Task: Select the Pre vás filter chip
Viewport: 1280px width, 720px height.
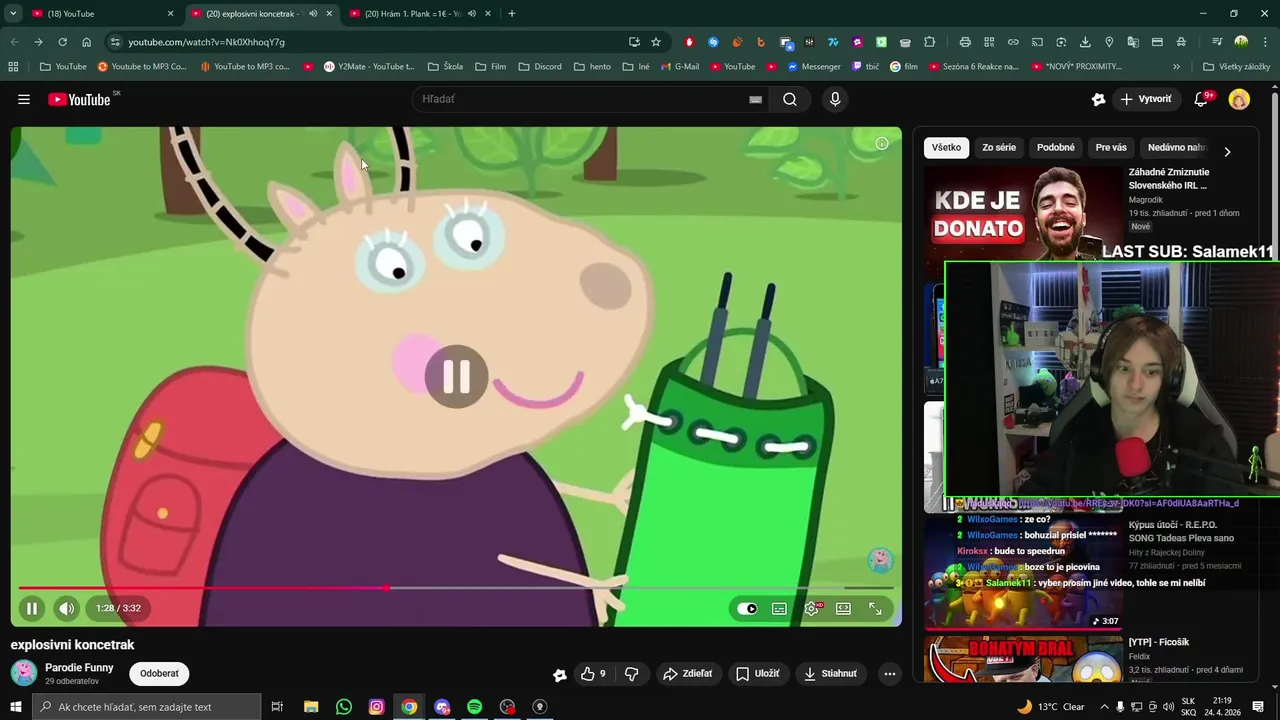Action: pyautogui.click(x=1111, y=147)
